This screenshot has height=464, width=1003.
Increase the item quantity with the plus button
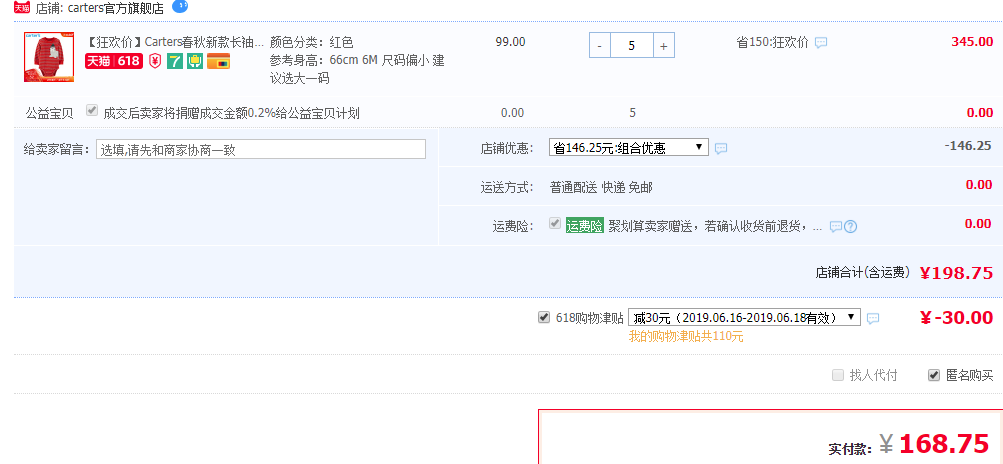663,45
